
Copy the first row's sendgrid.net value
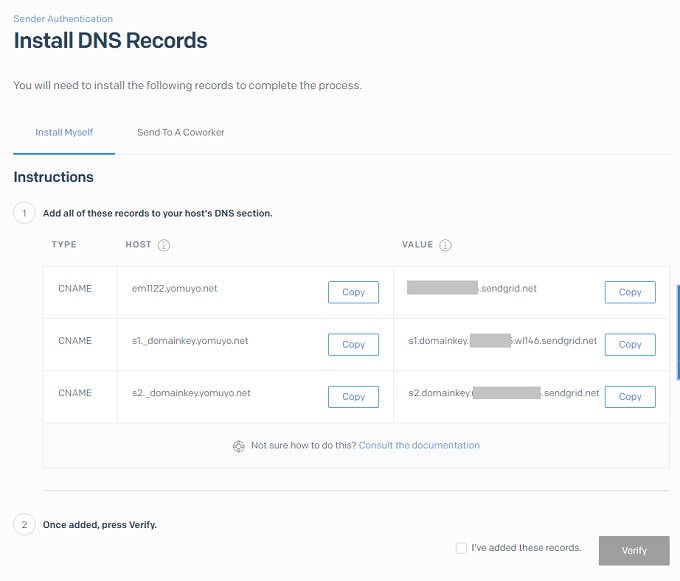coord(629,292)
